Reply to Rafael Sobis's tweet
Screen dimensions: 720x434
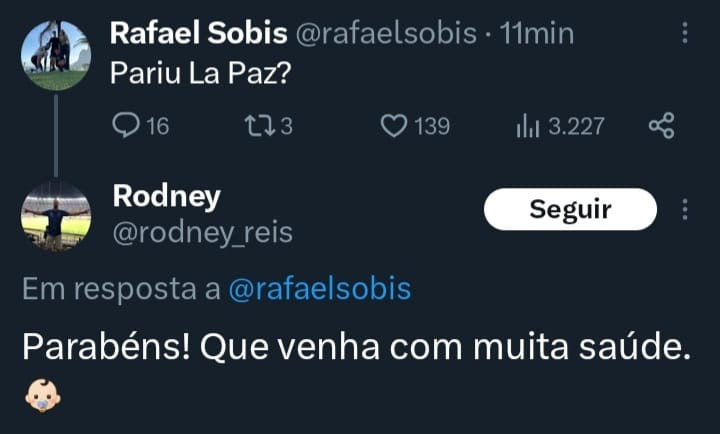(126, 126)
